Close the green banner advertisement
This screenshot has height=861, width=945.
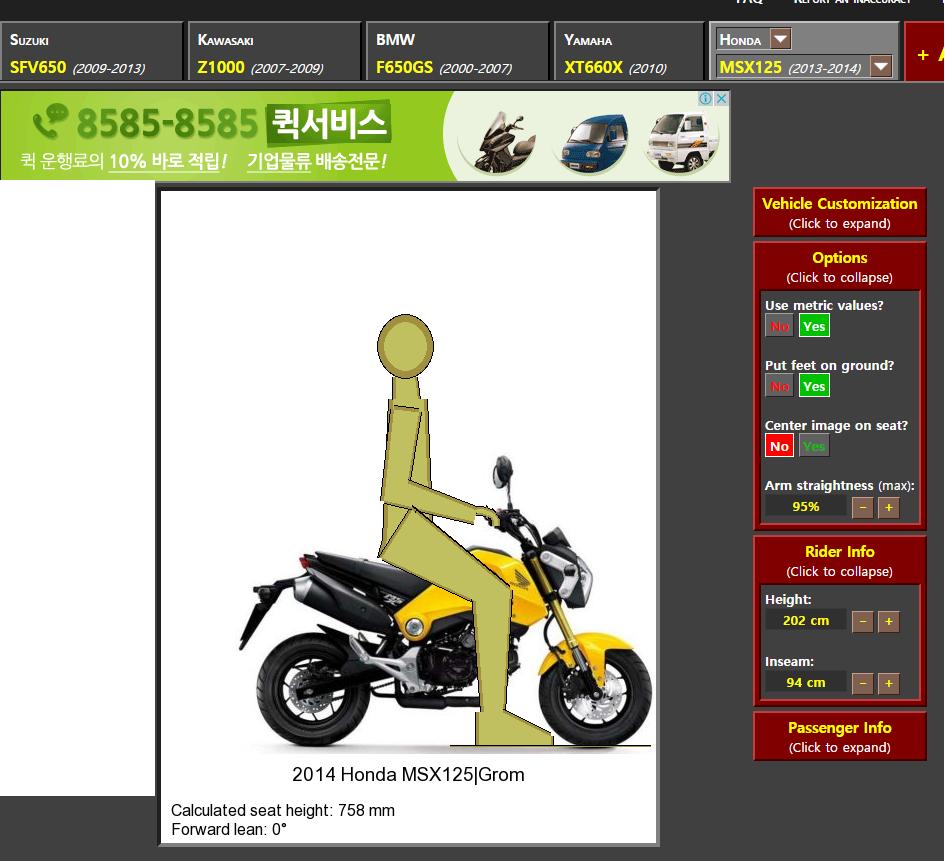click(x=721, y=99)
